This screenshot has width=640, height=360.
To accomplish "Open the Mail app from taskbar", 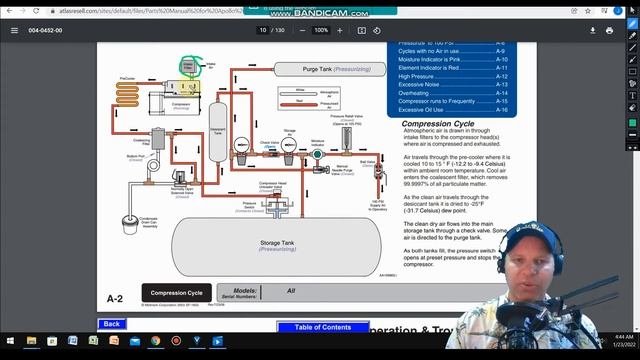I will 135,341.
